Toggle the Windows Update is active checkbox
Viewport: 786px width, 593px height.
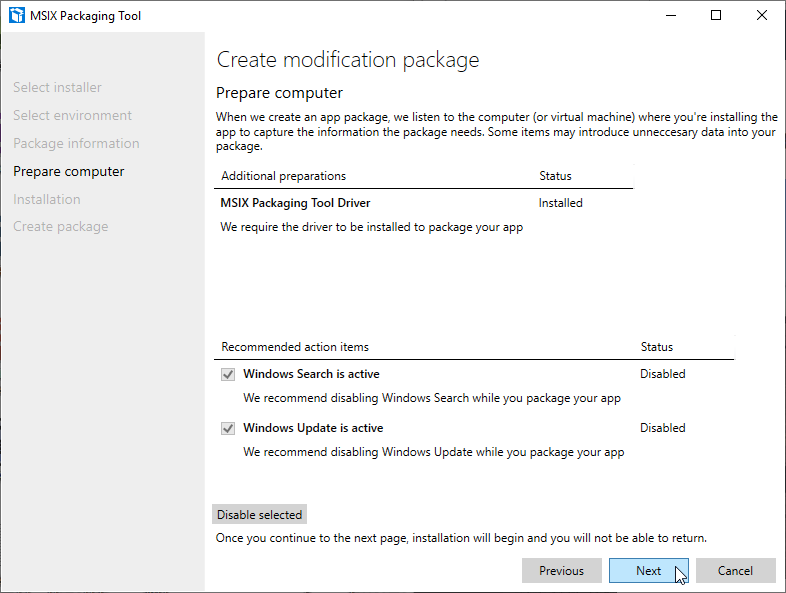[228, 428]
